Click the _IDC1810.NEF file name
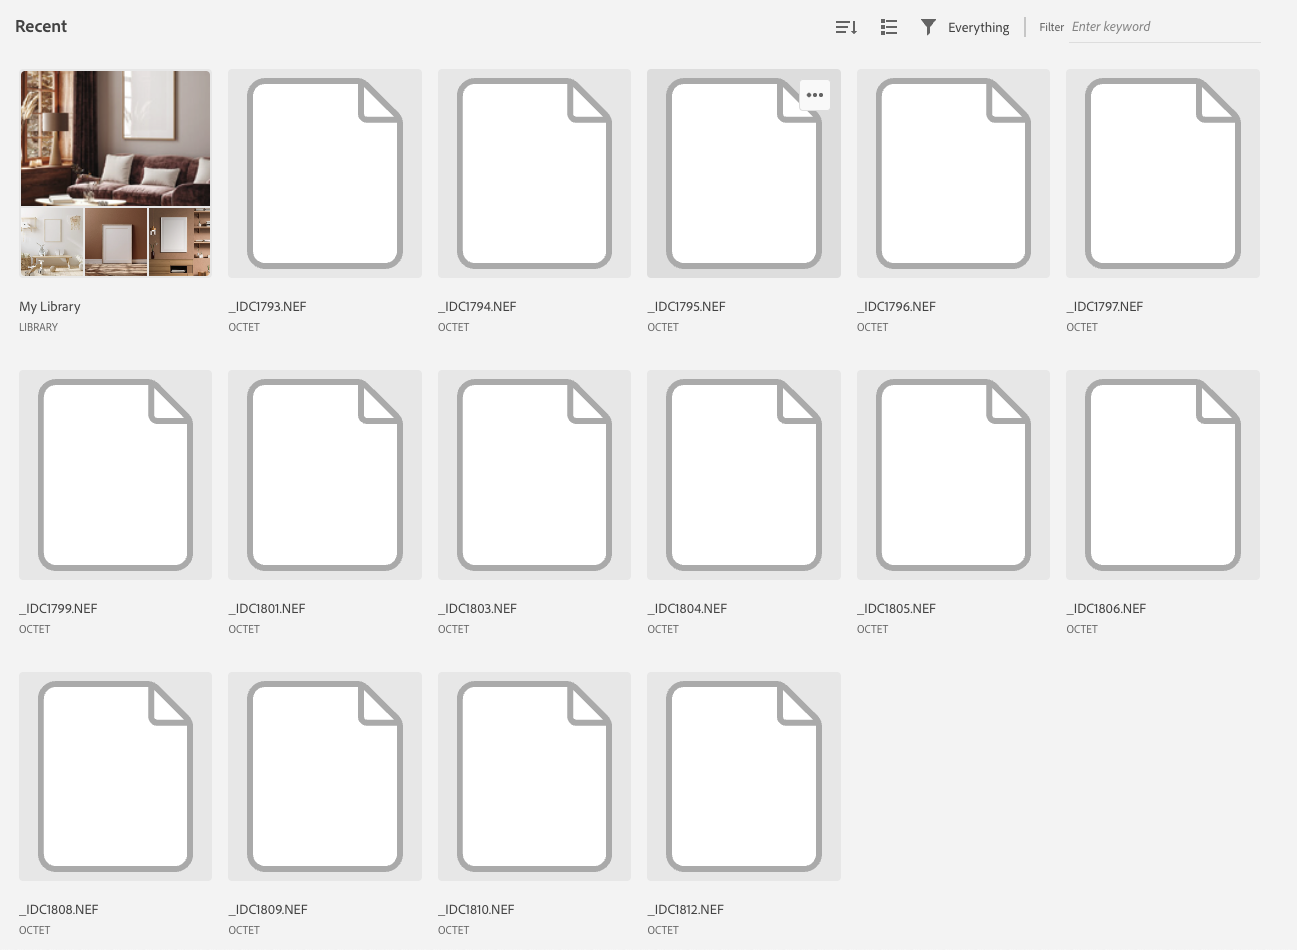1297x950 pixels. 476,909
